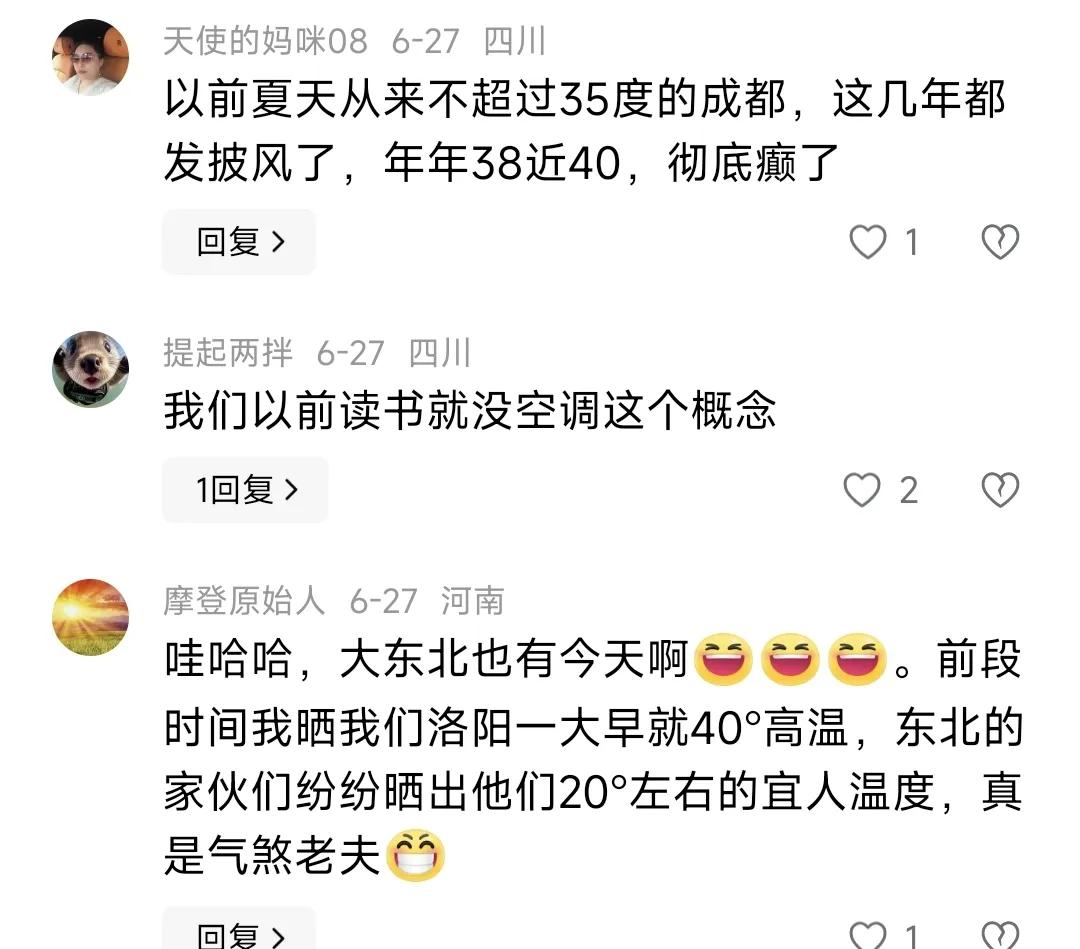
Task: Open the sunset avatar of 摩登原始人
Action: [90, 617]
